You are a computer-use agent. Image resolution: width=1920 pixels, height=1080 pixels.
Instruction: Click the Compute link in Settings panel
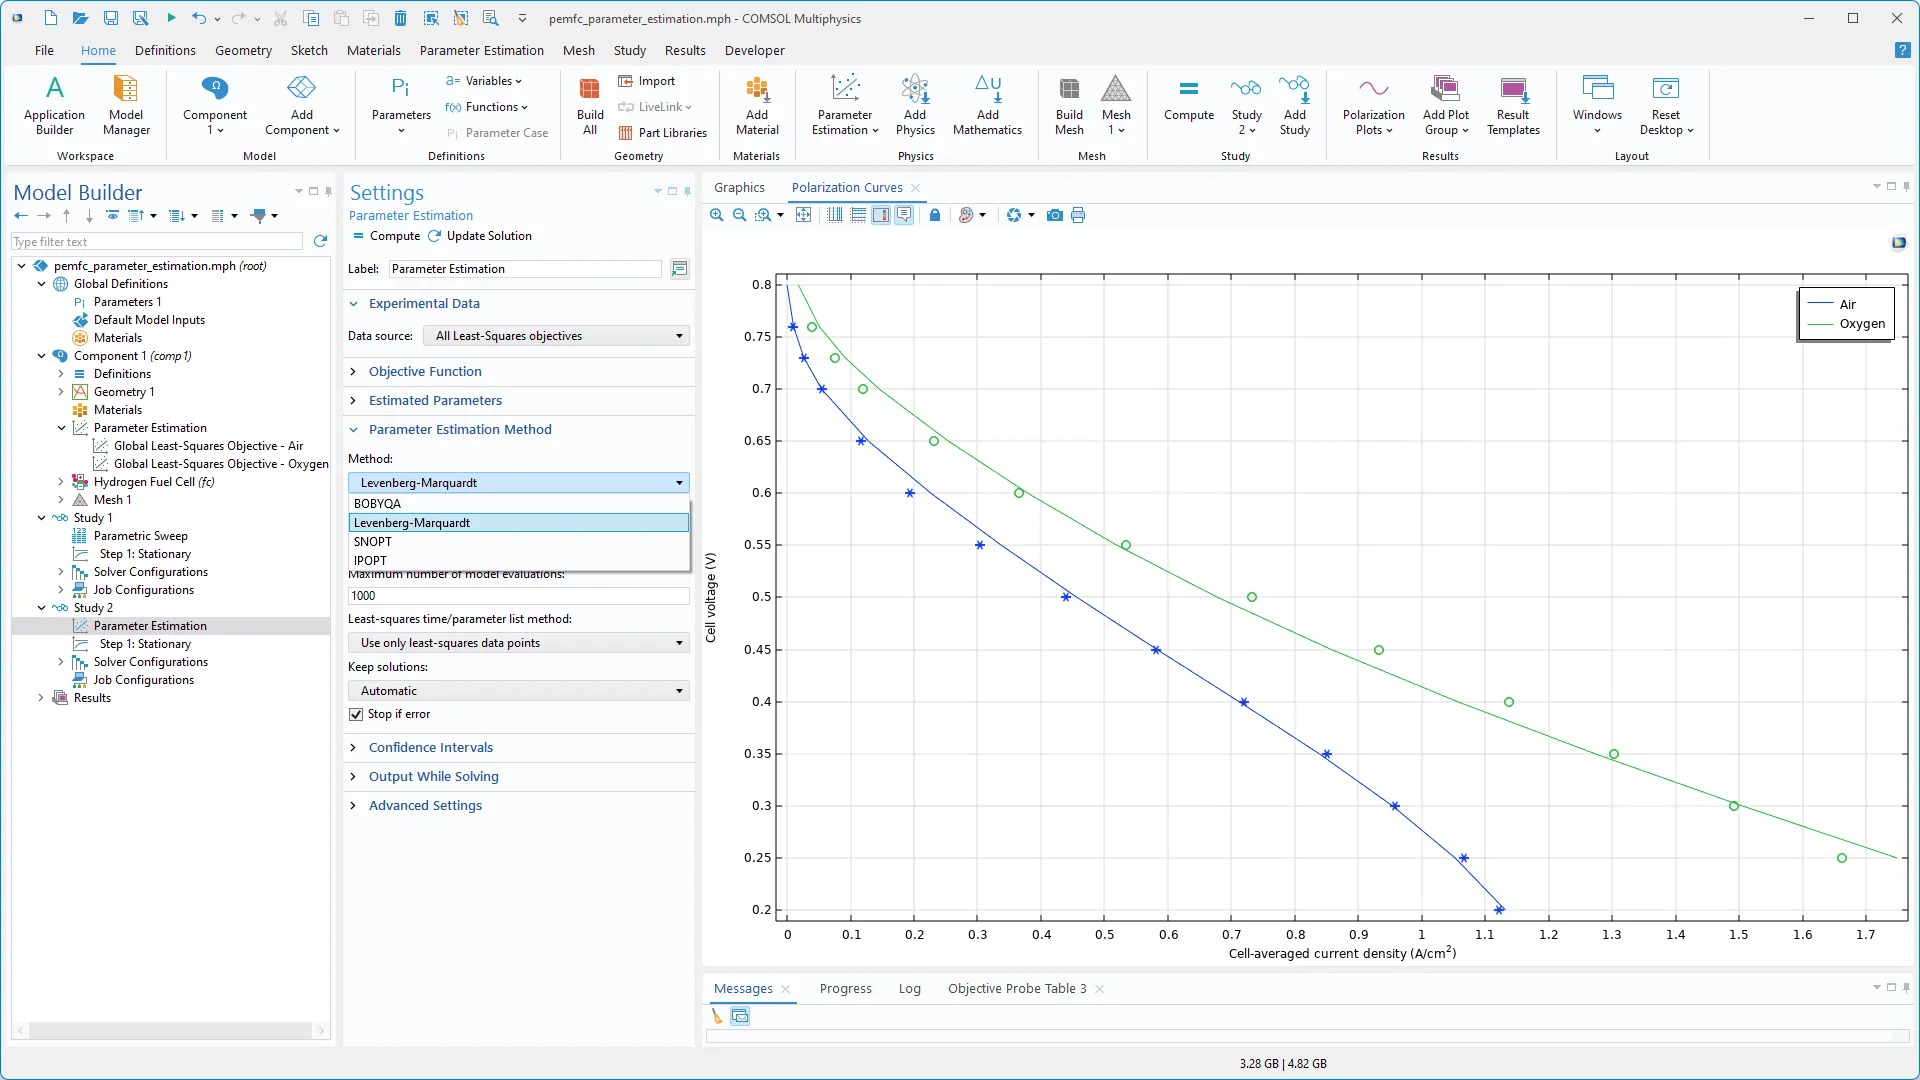coord(386,236)
